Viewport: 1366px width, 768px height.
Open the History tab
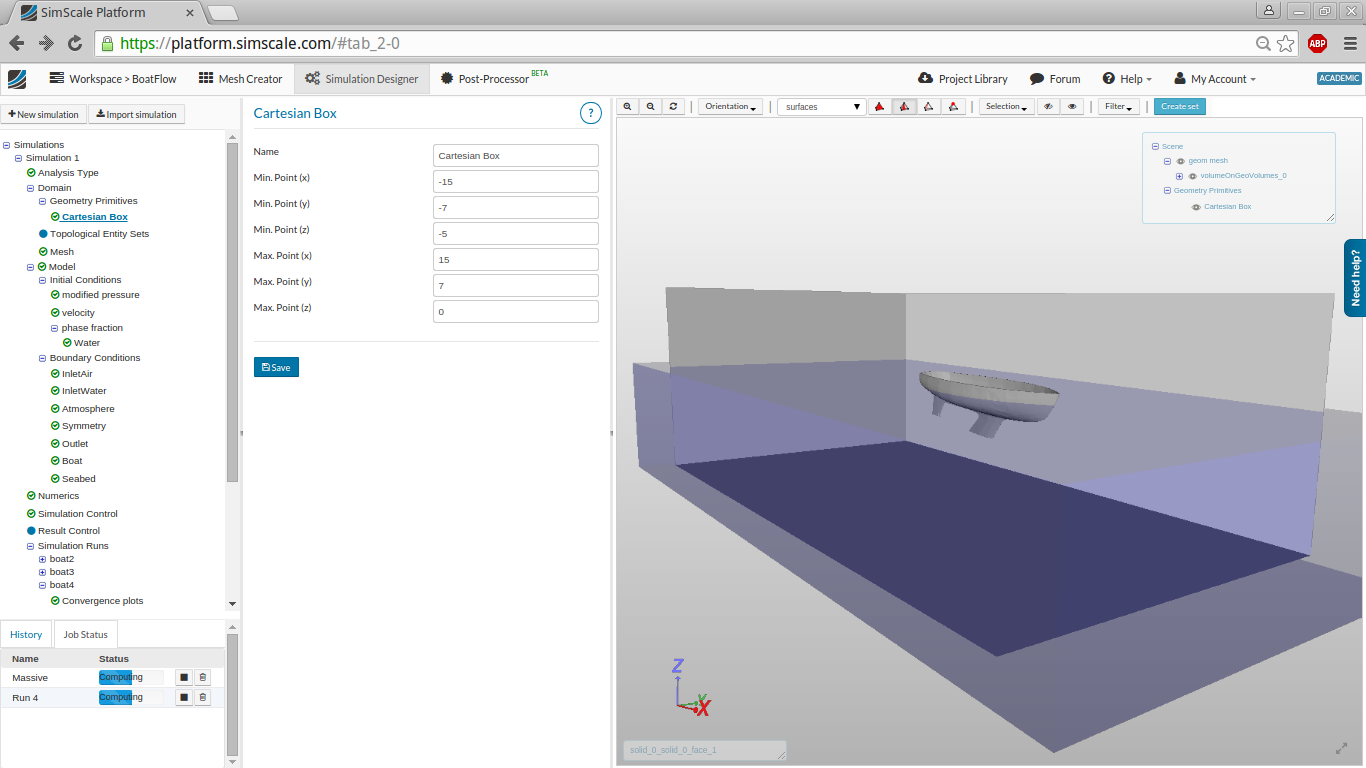click(27, 634)
